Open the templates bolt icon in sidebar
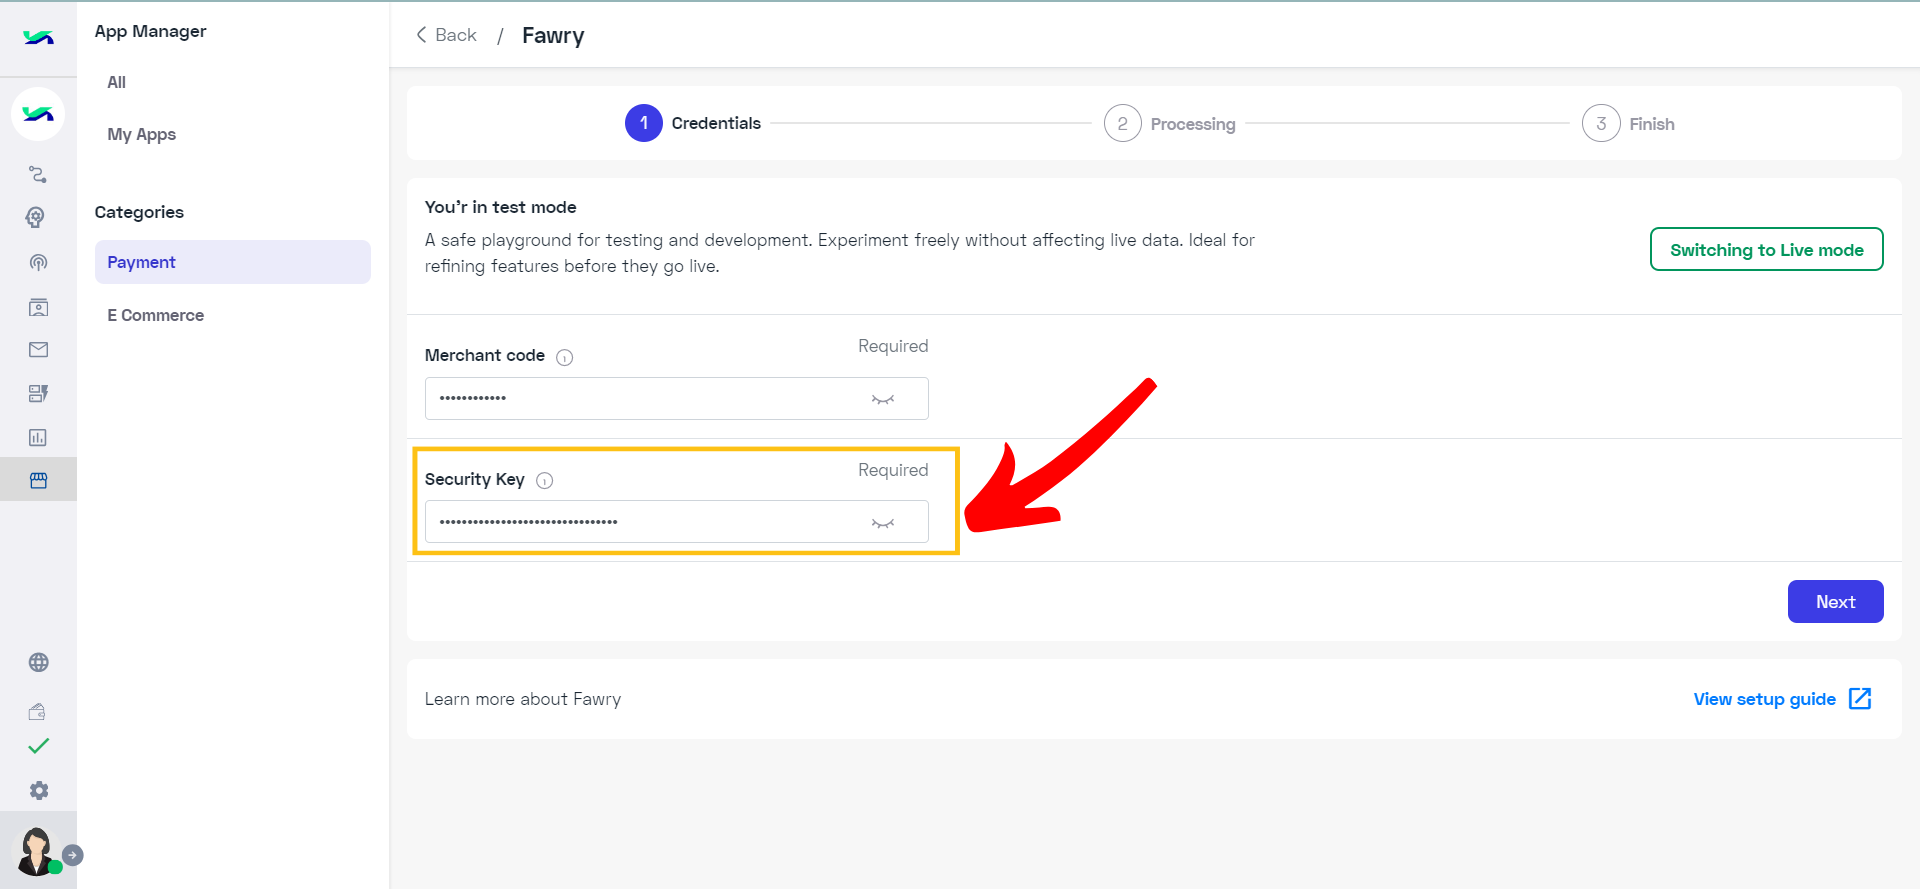1920x889 pixels. 38,393
